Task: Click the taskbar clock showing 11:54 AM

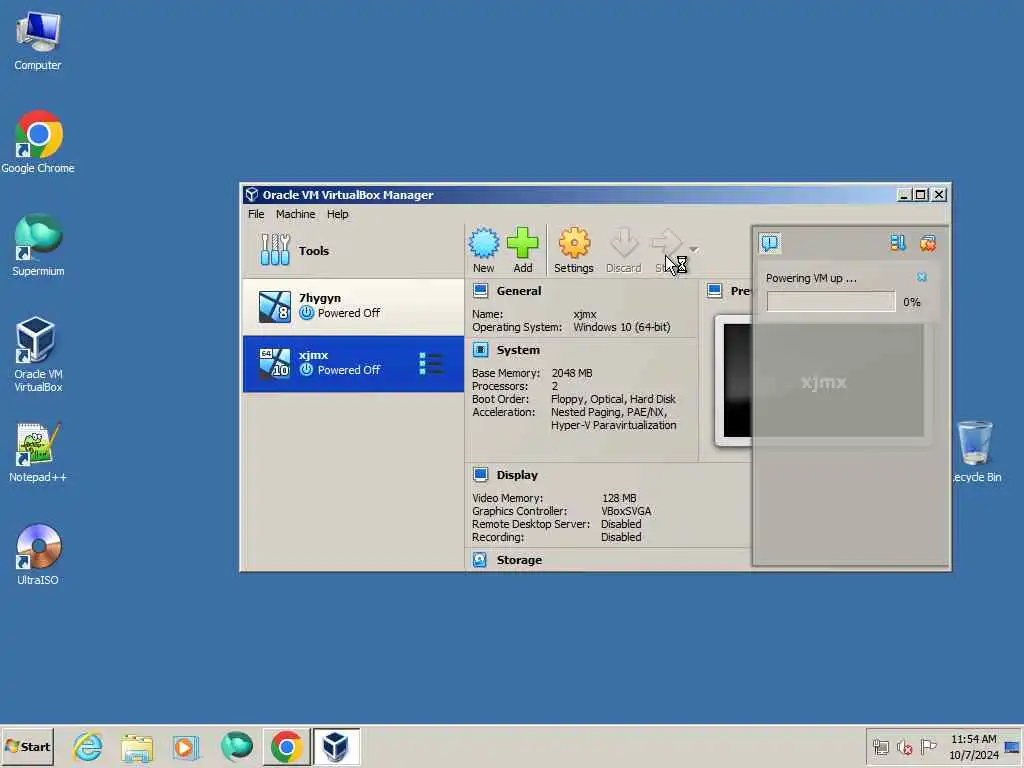Action: pos(974,747)
